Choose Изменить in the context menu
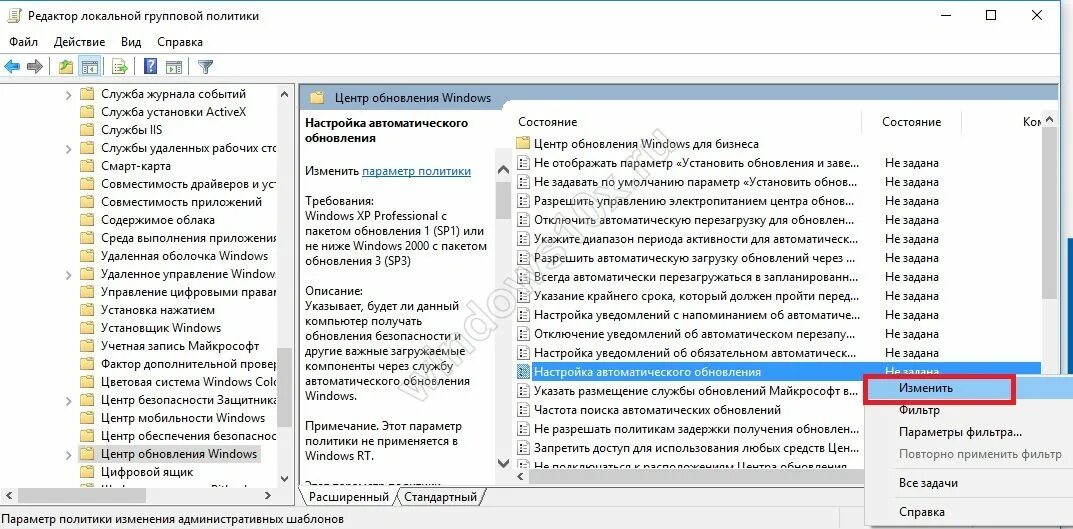1073x529 pixels. 926,387
